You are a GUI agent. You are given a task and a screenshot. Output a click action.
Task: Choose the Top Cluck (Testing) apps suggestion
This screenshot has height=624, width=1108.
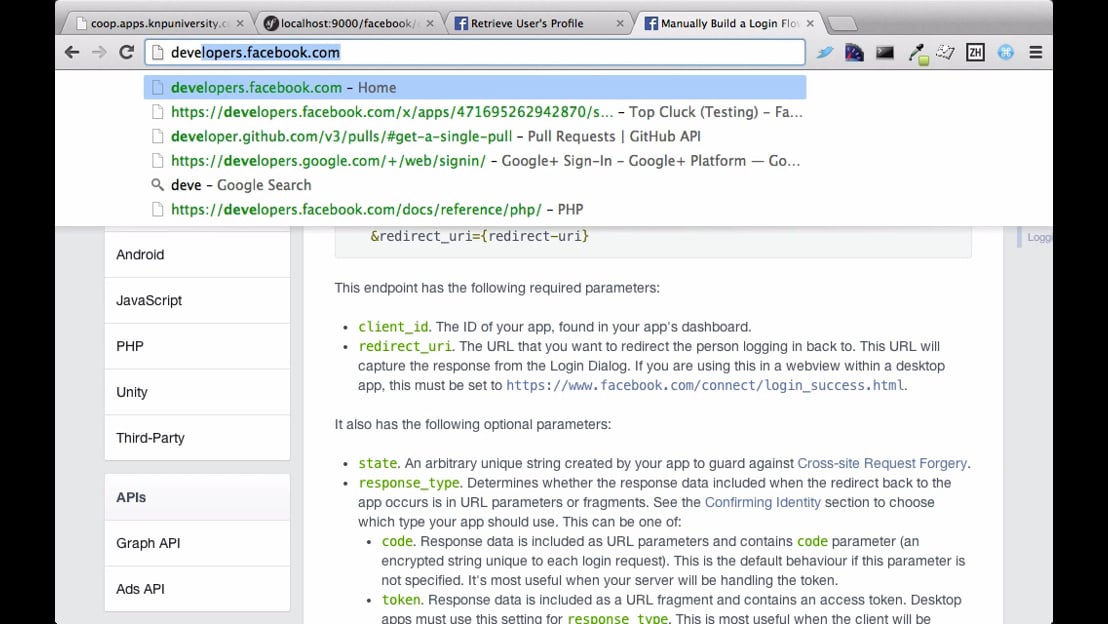(475, 112)
